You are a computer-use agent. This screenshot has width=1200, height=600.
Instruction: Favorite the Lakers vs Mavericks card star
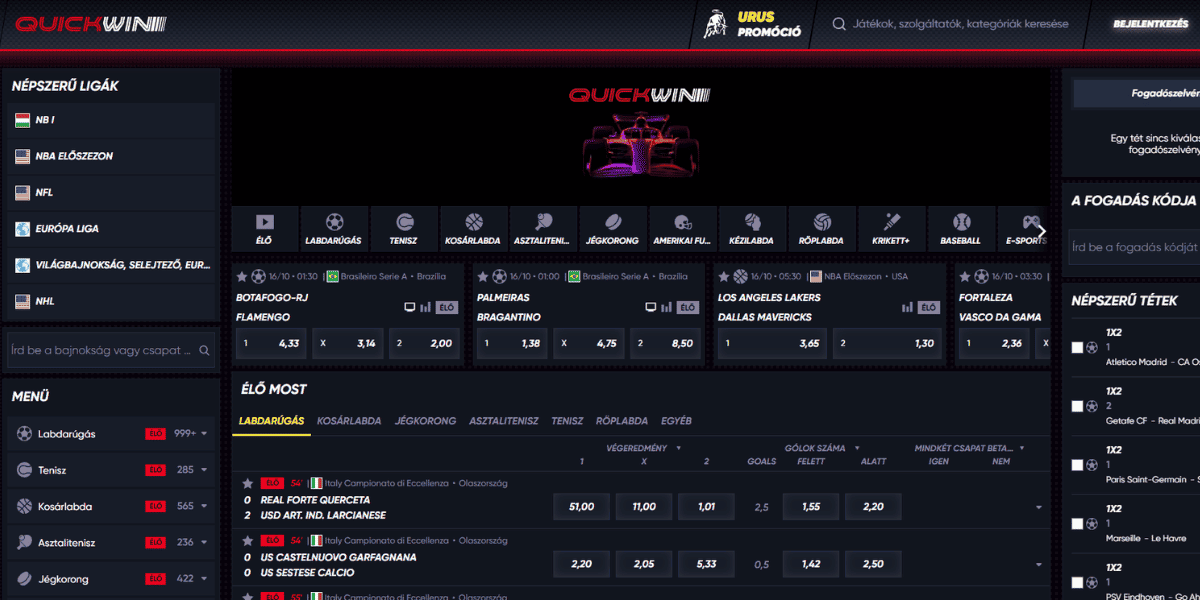(724, 276)
